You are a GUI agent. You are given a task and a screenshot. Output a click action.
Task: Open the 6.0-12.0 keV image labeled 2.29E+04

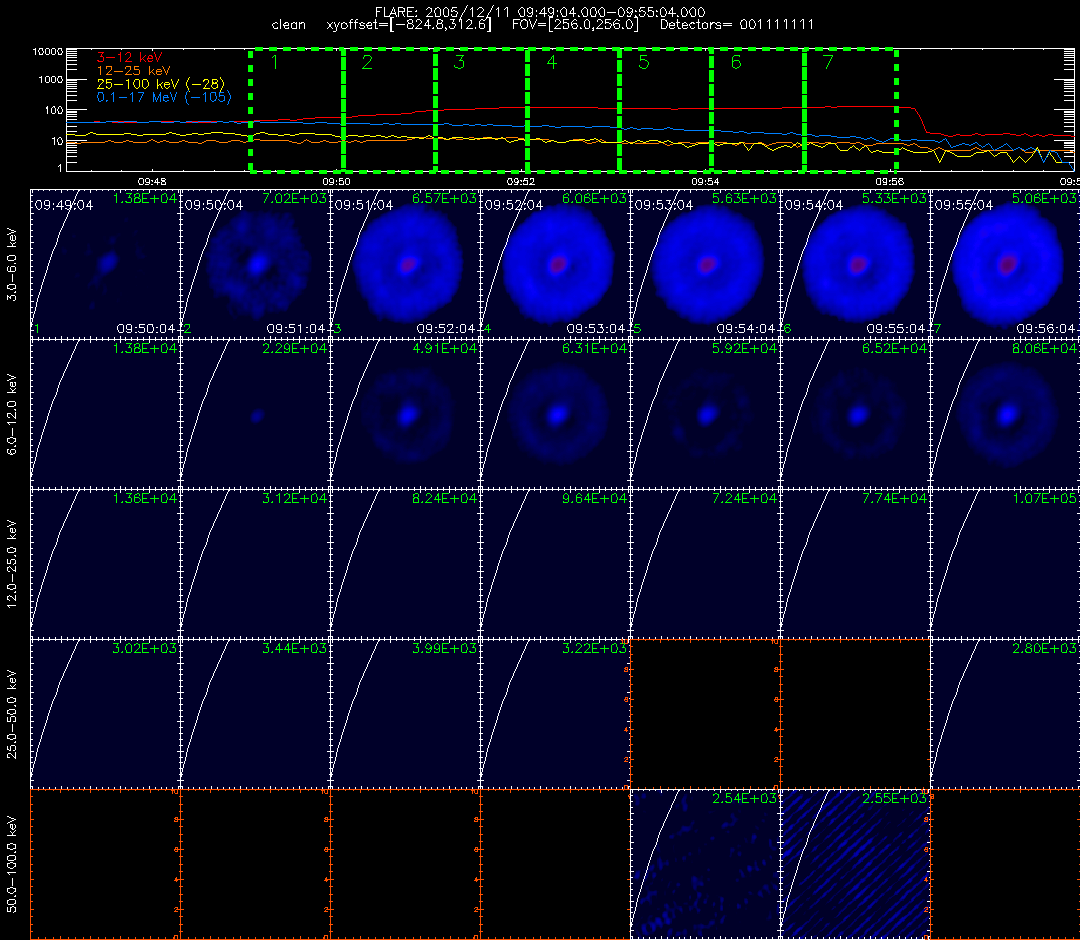[x=256, y=414]
